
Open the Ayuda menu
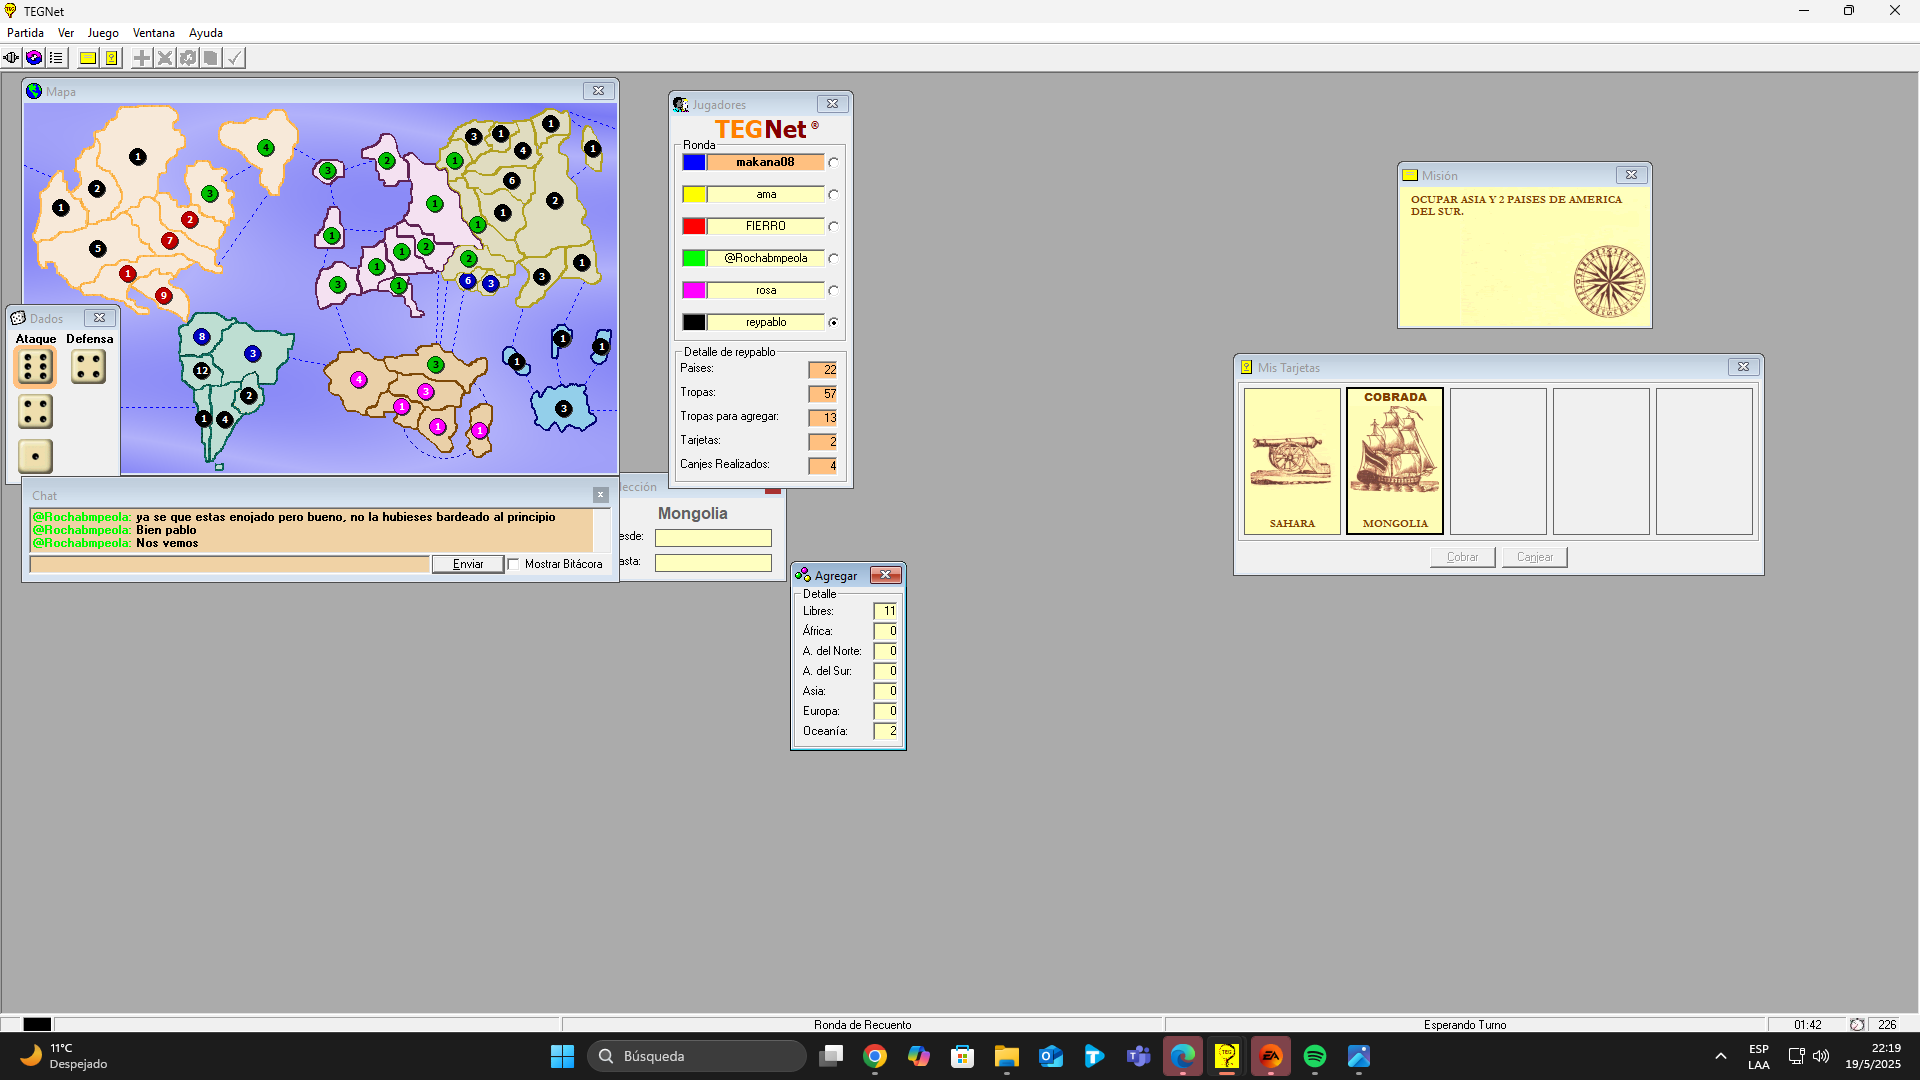tap(206, 33)
